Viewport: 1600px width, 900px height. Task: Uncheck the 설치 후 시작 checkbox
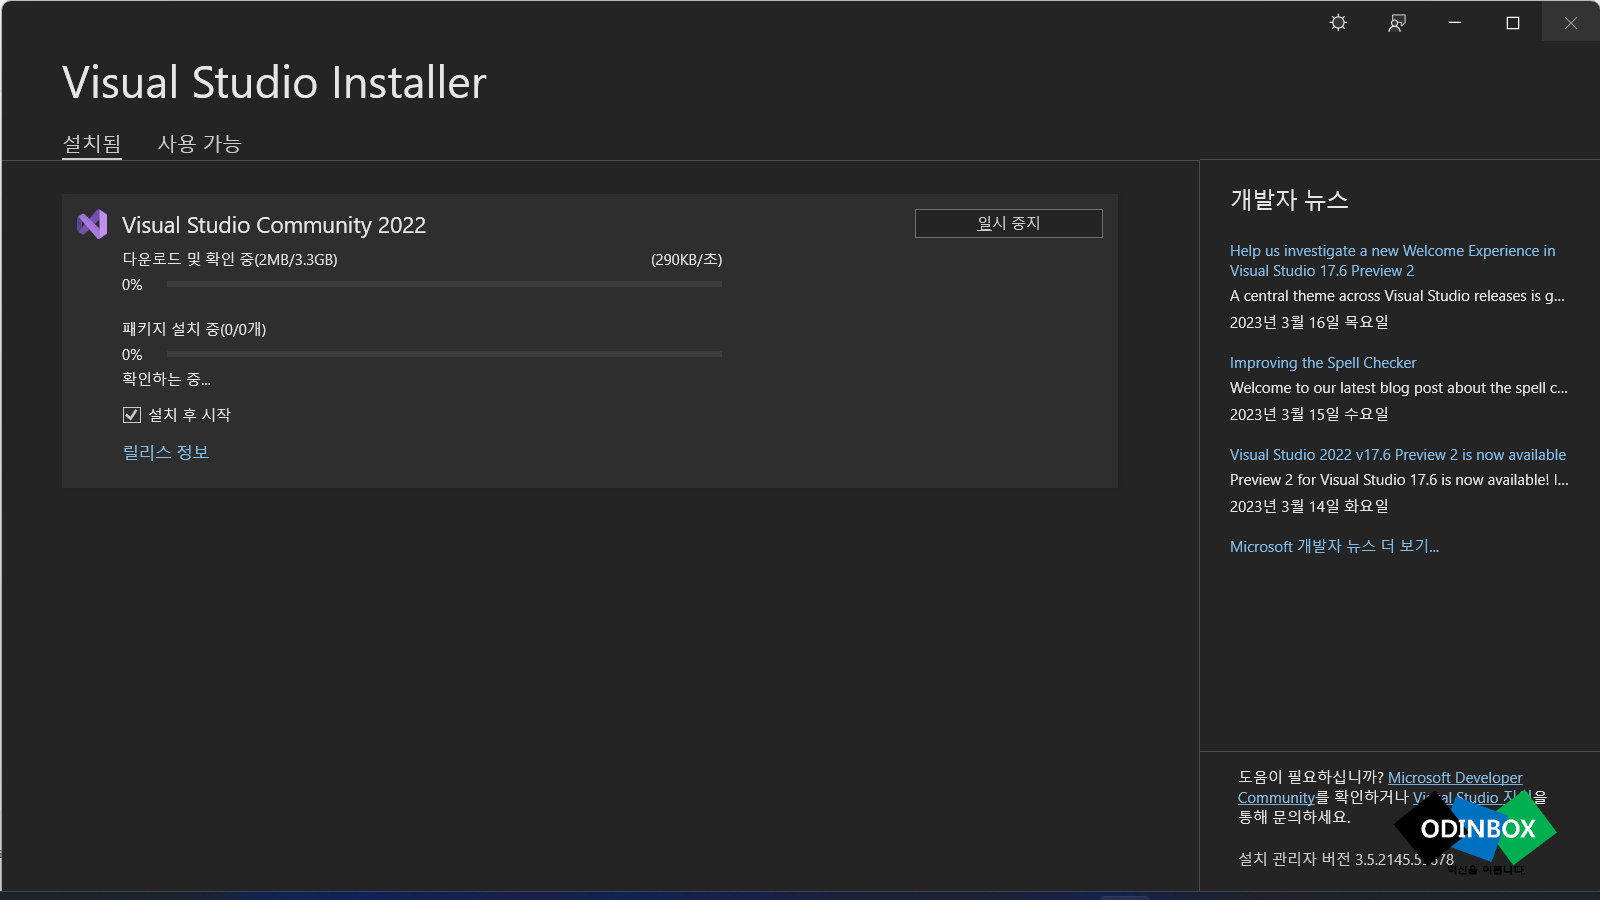click(131, 415)
